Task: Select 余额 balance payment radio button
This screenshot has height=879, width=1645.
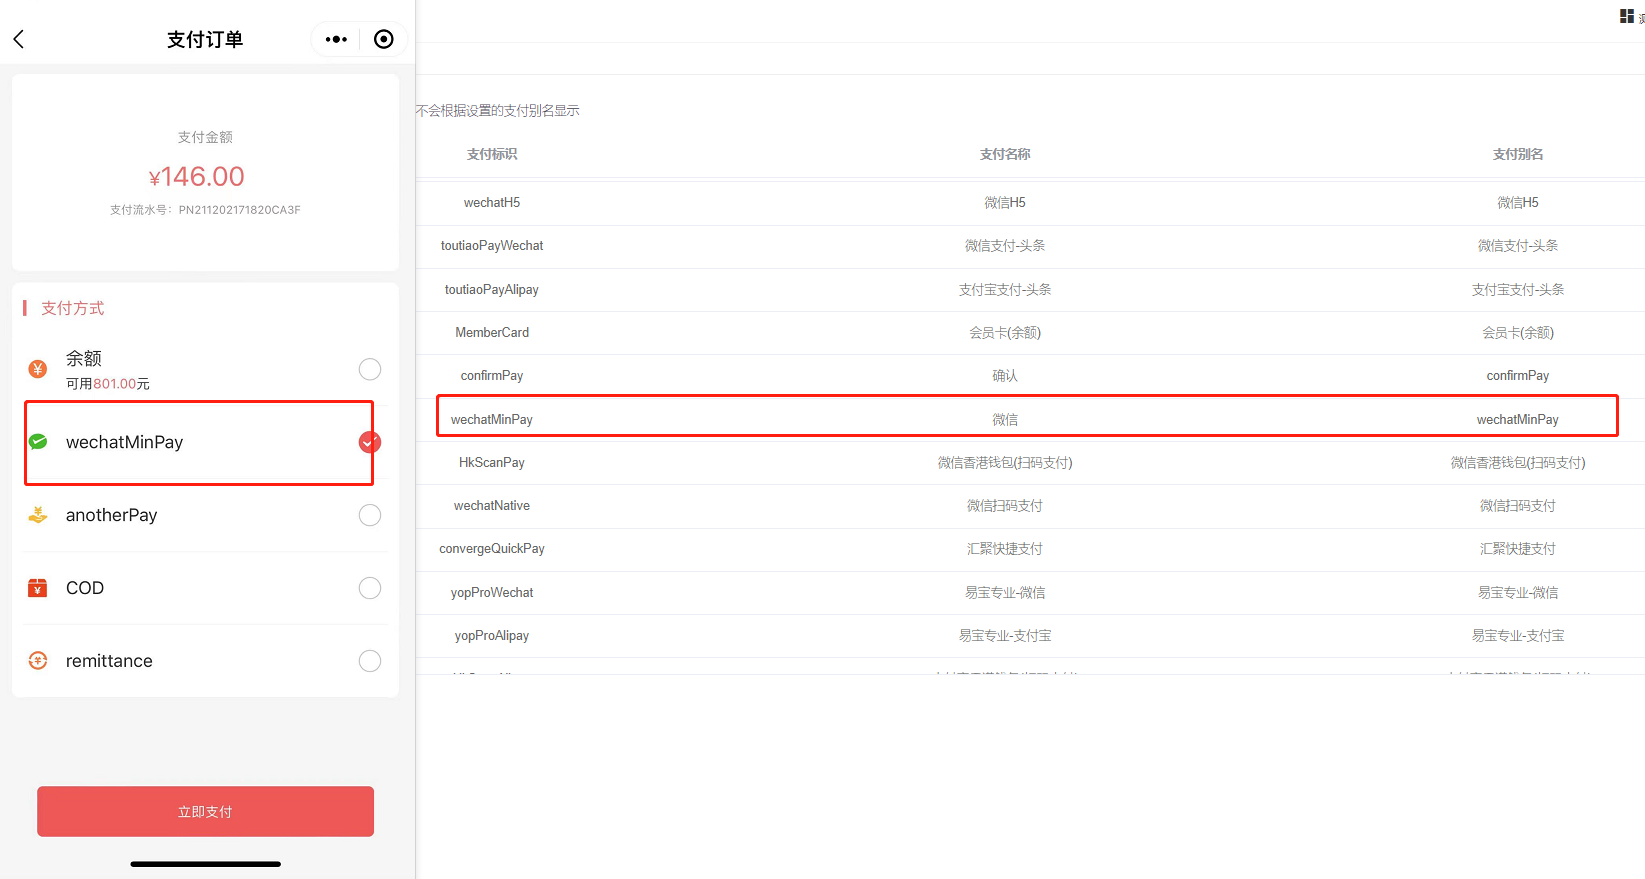Action: click(370, 369)
